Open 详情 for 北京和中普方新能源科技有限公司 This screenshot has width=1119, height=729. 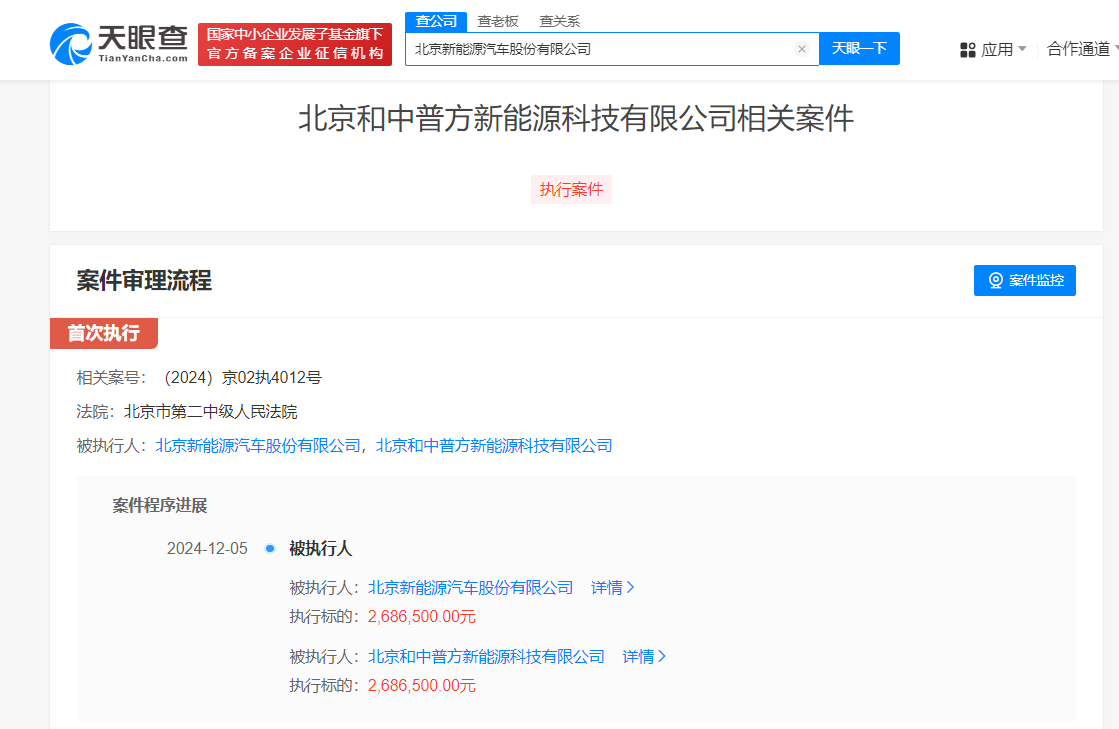pos(644,656)
